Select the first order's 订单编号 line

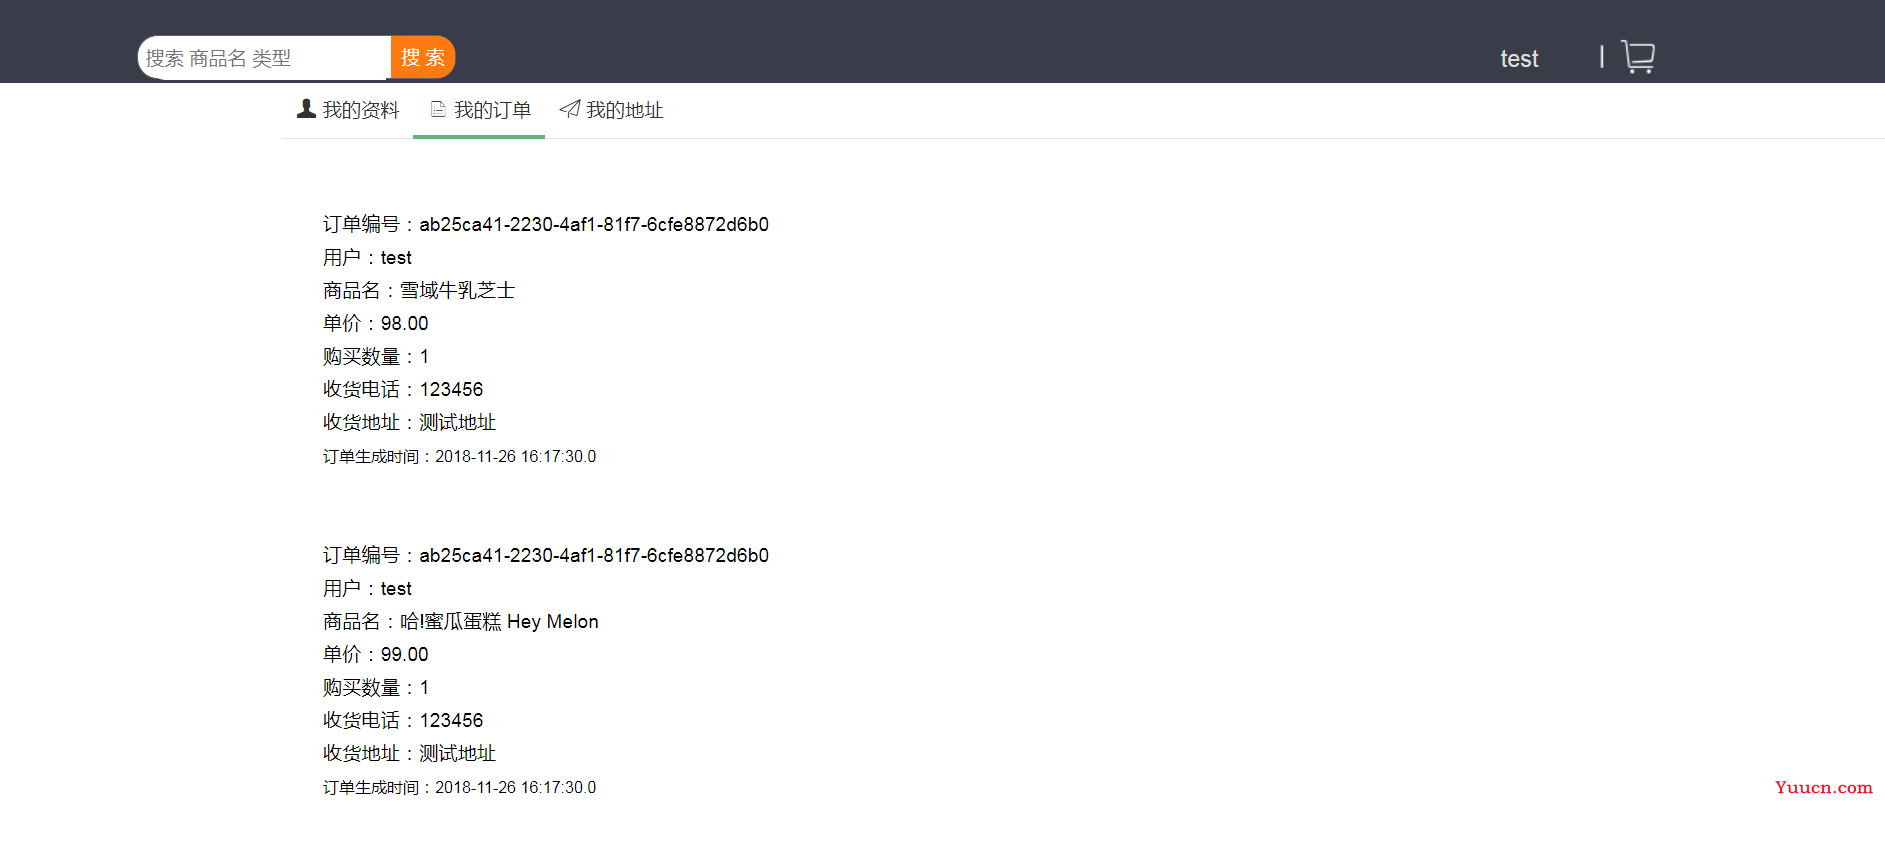pos(546,224)
